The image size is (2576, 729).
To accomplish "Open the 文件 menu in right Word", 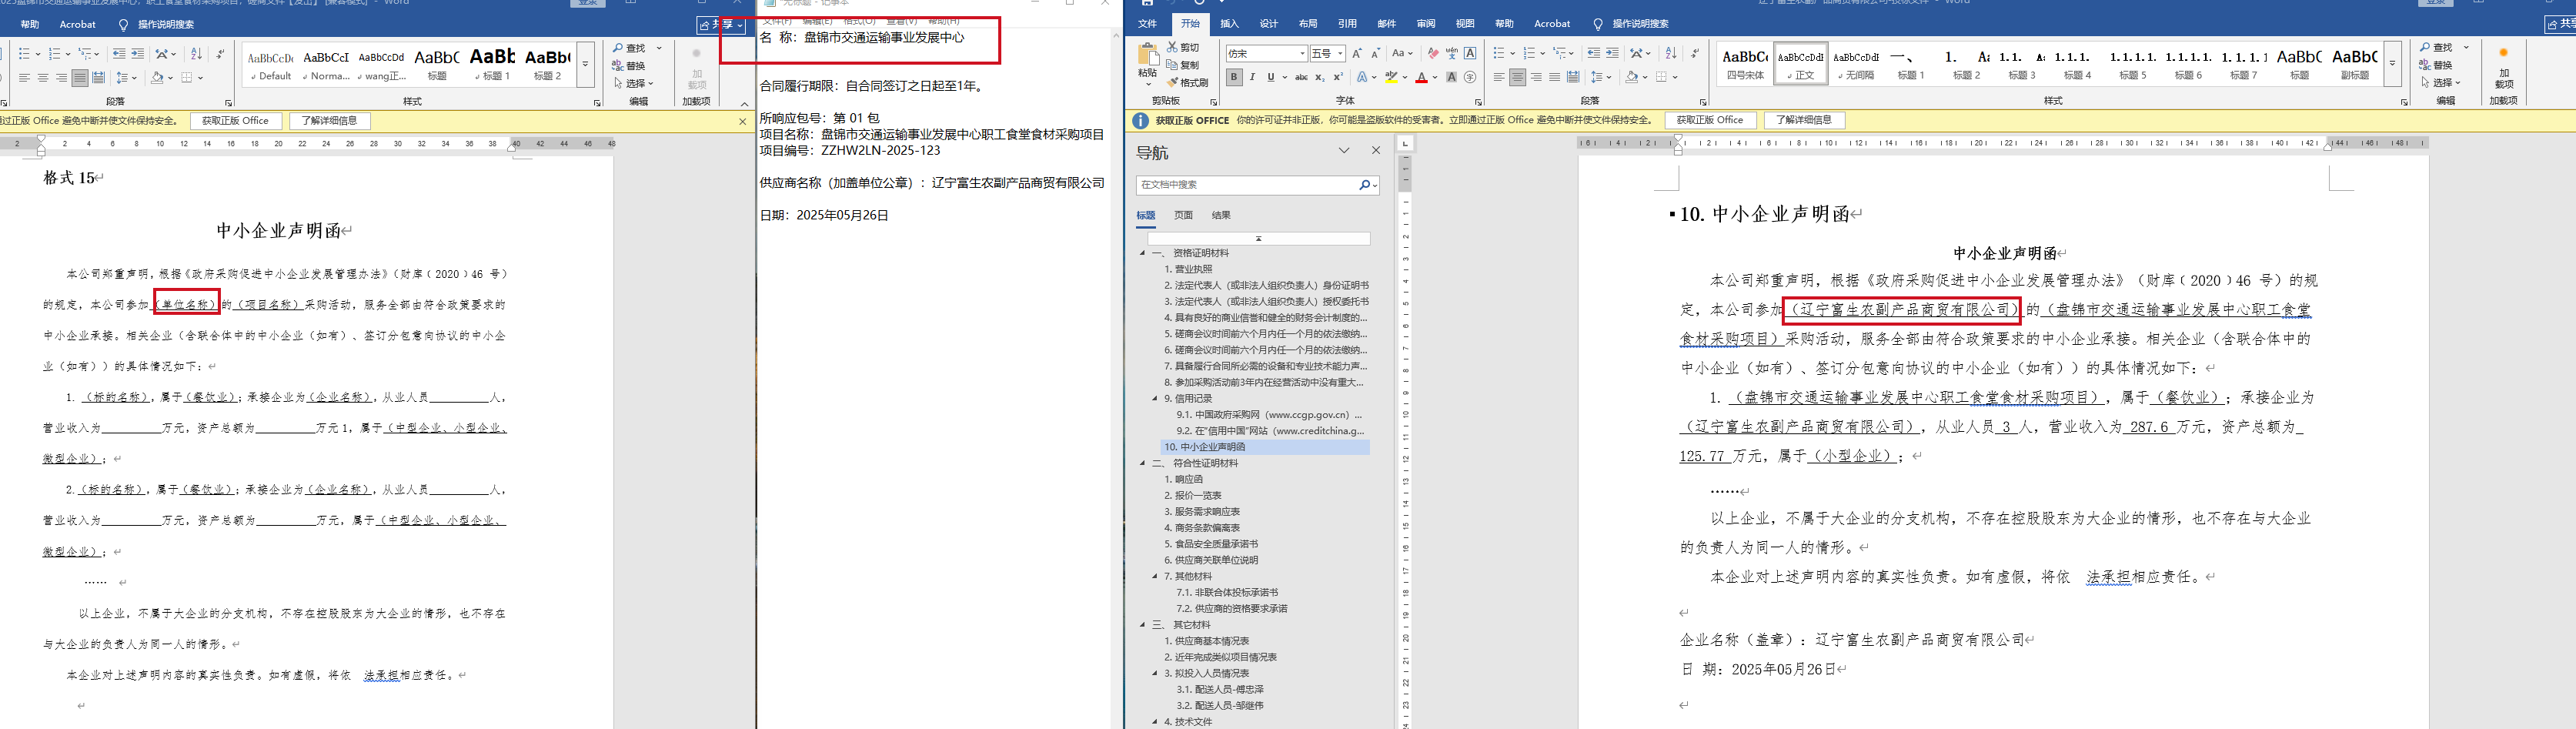I will coord(1147,24).
